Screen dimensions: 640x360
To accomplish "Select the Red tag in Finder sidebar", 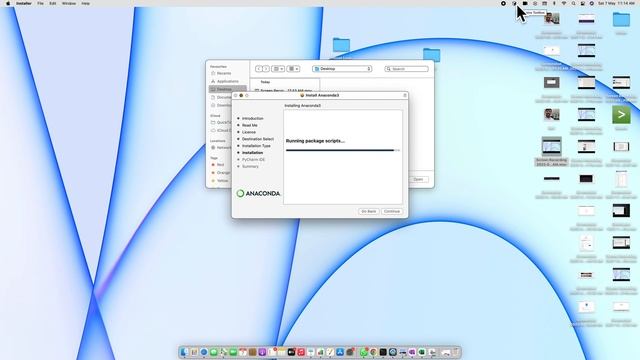I will [220, 164].
